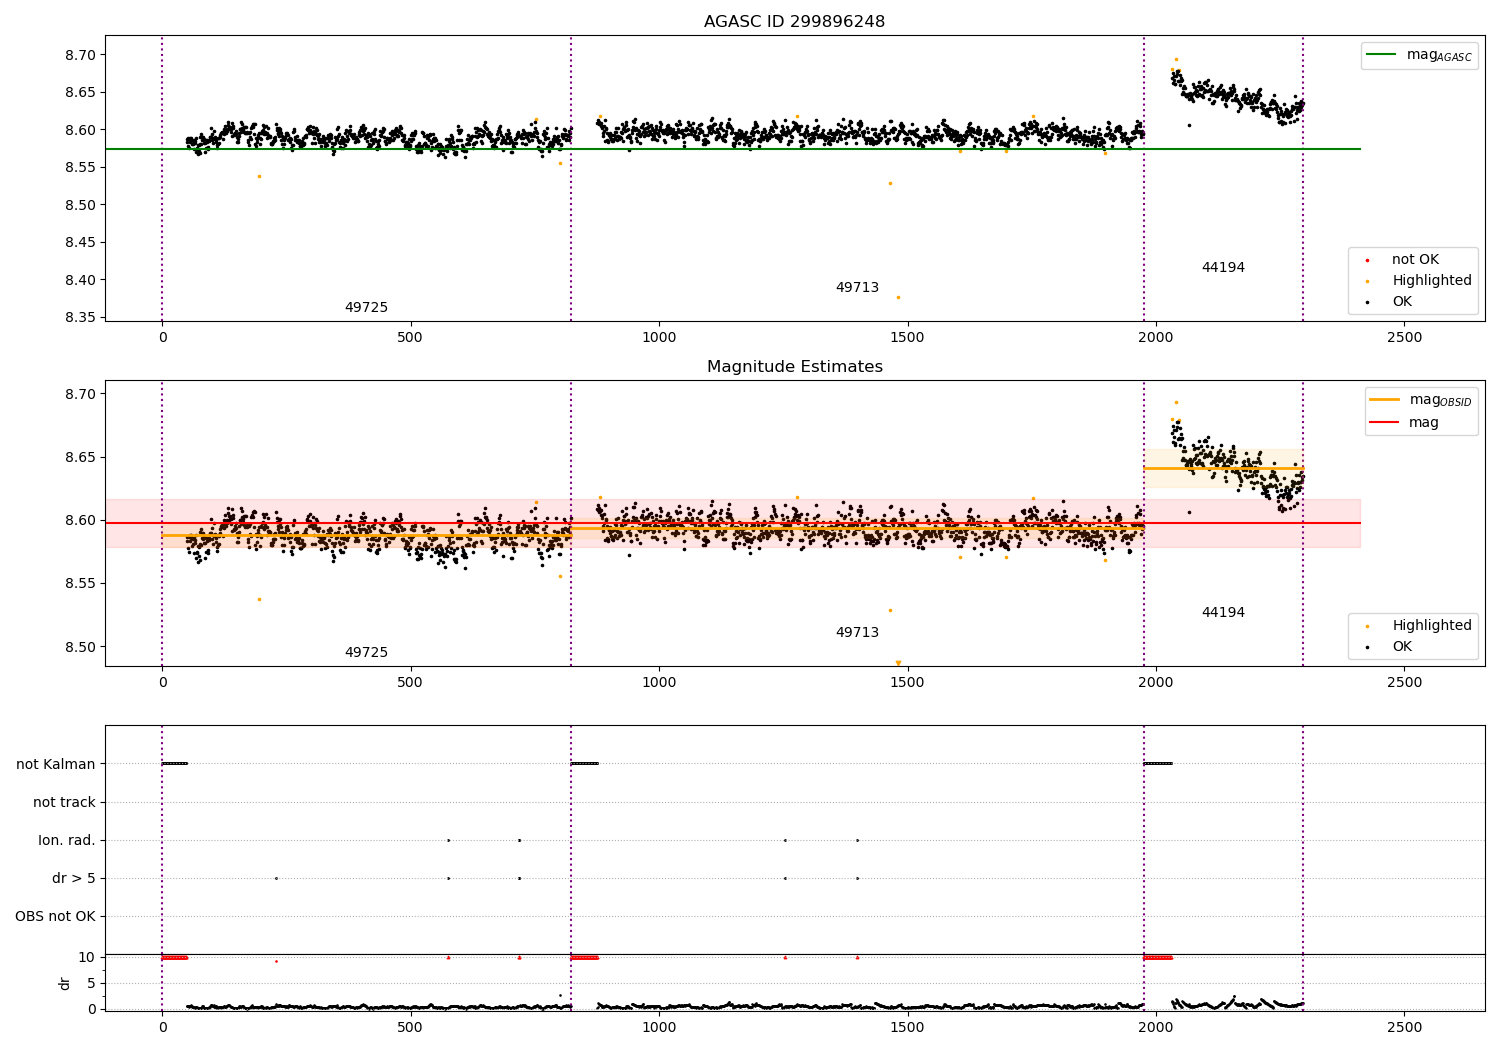Select the mag AGASC green line legend entry
1500x1050 pixels.
pos(1420,55)
